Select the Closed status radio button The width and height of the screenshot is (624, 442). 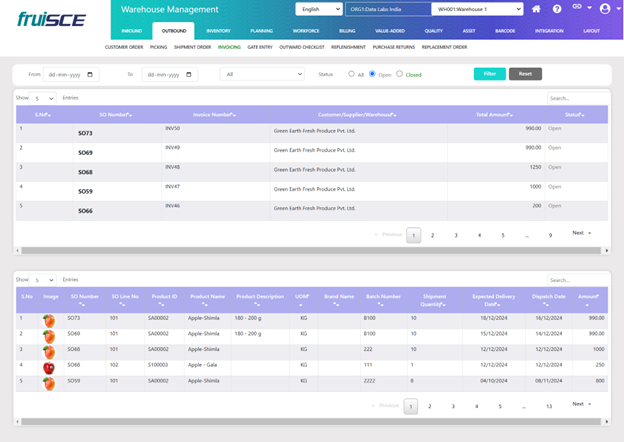point(400,74)
